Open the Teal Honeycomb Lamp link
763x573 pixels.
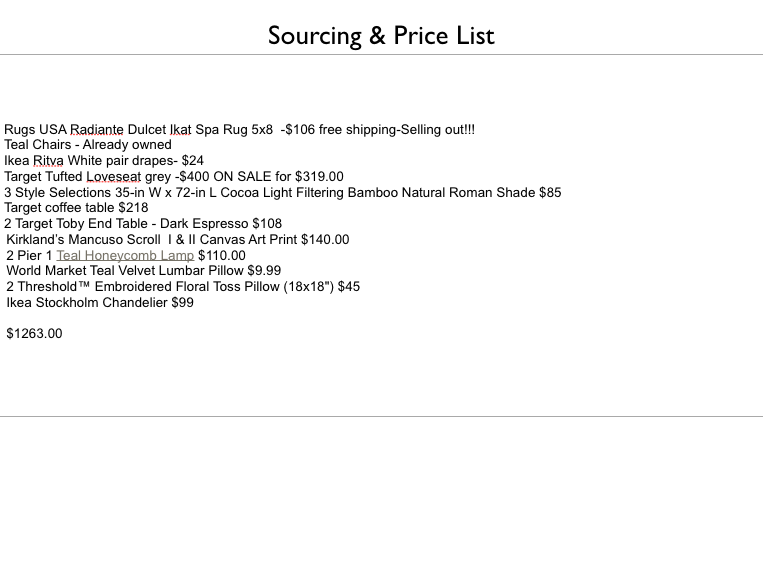[x=125, y=255]
